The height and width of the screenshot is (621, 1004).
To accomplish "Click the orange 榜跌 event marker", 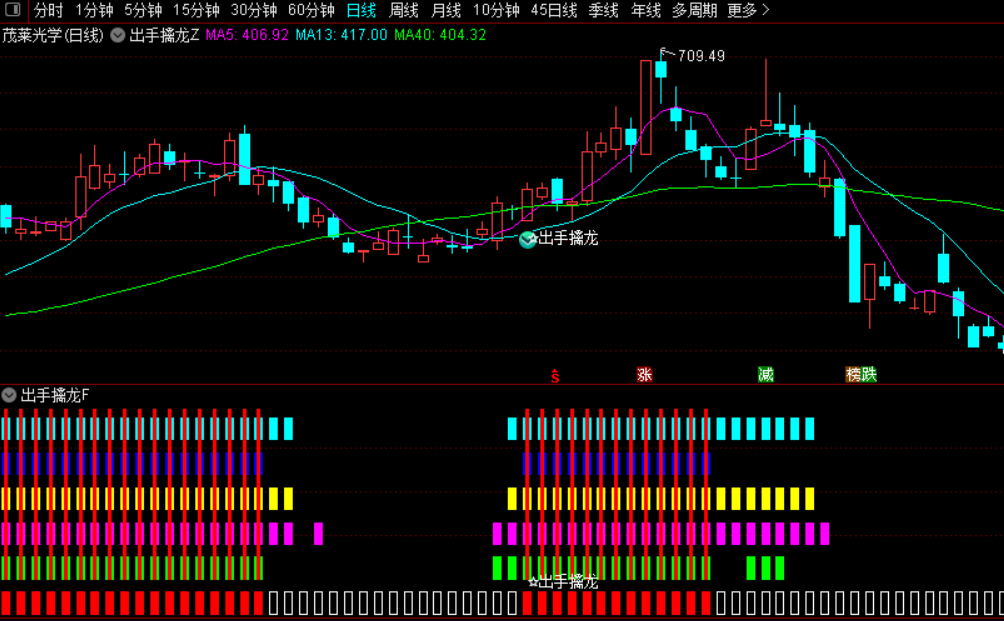I will click(861, 375).
